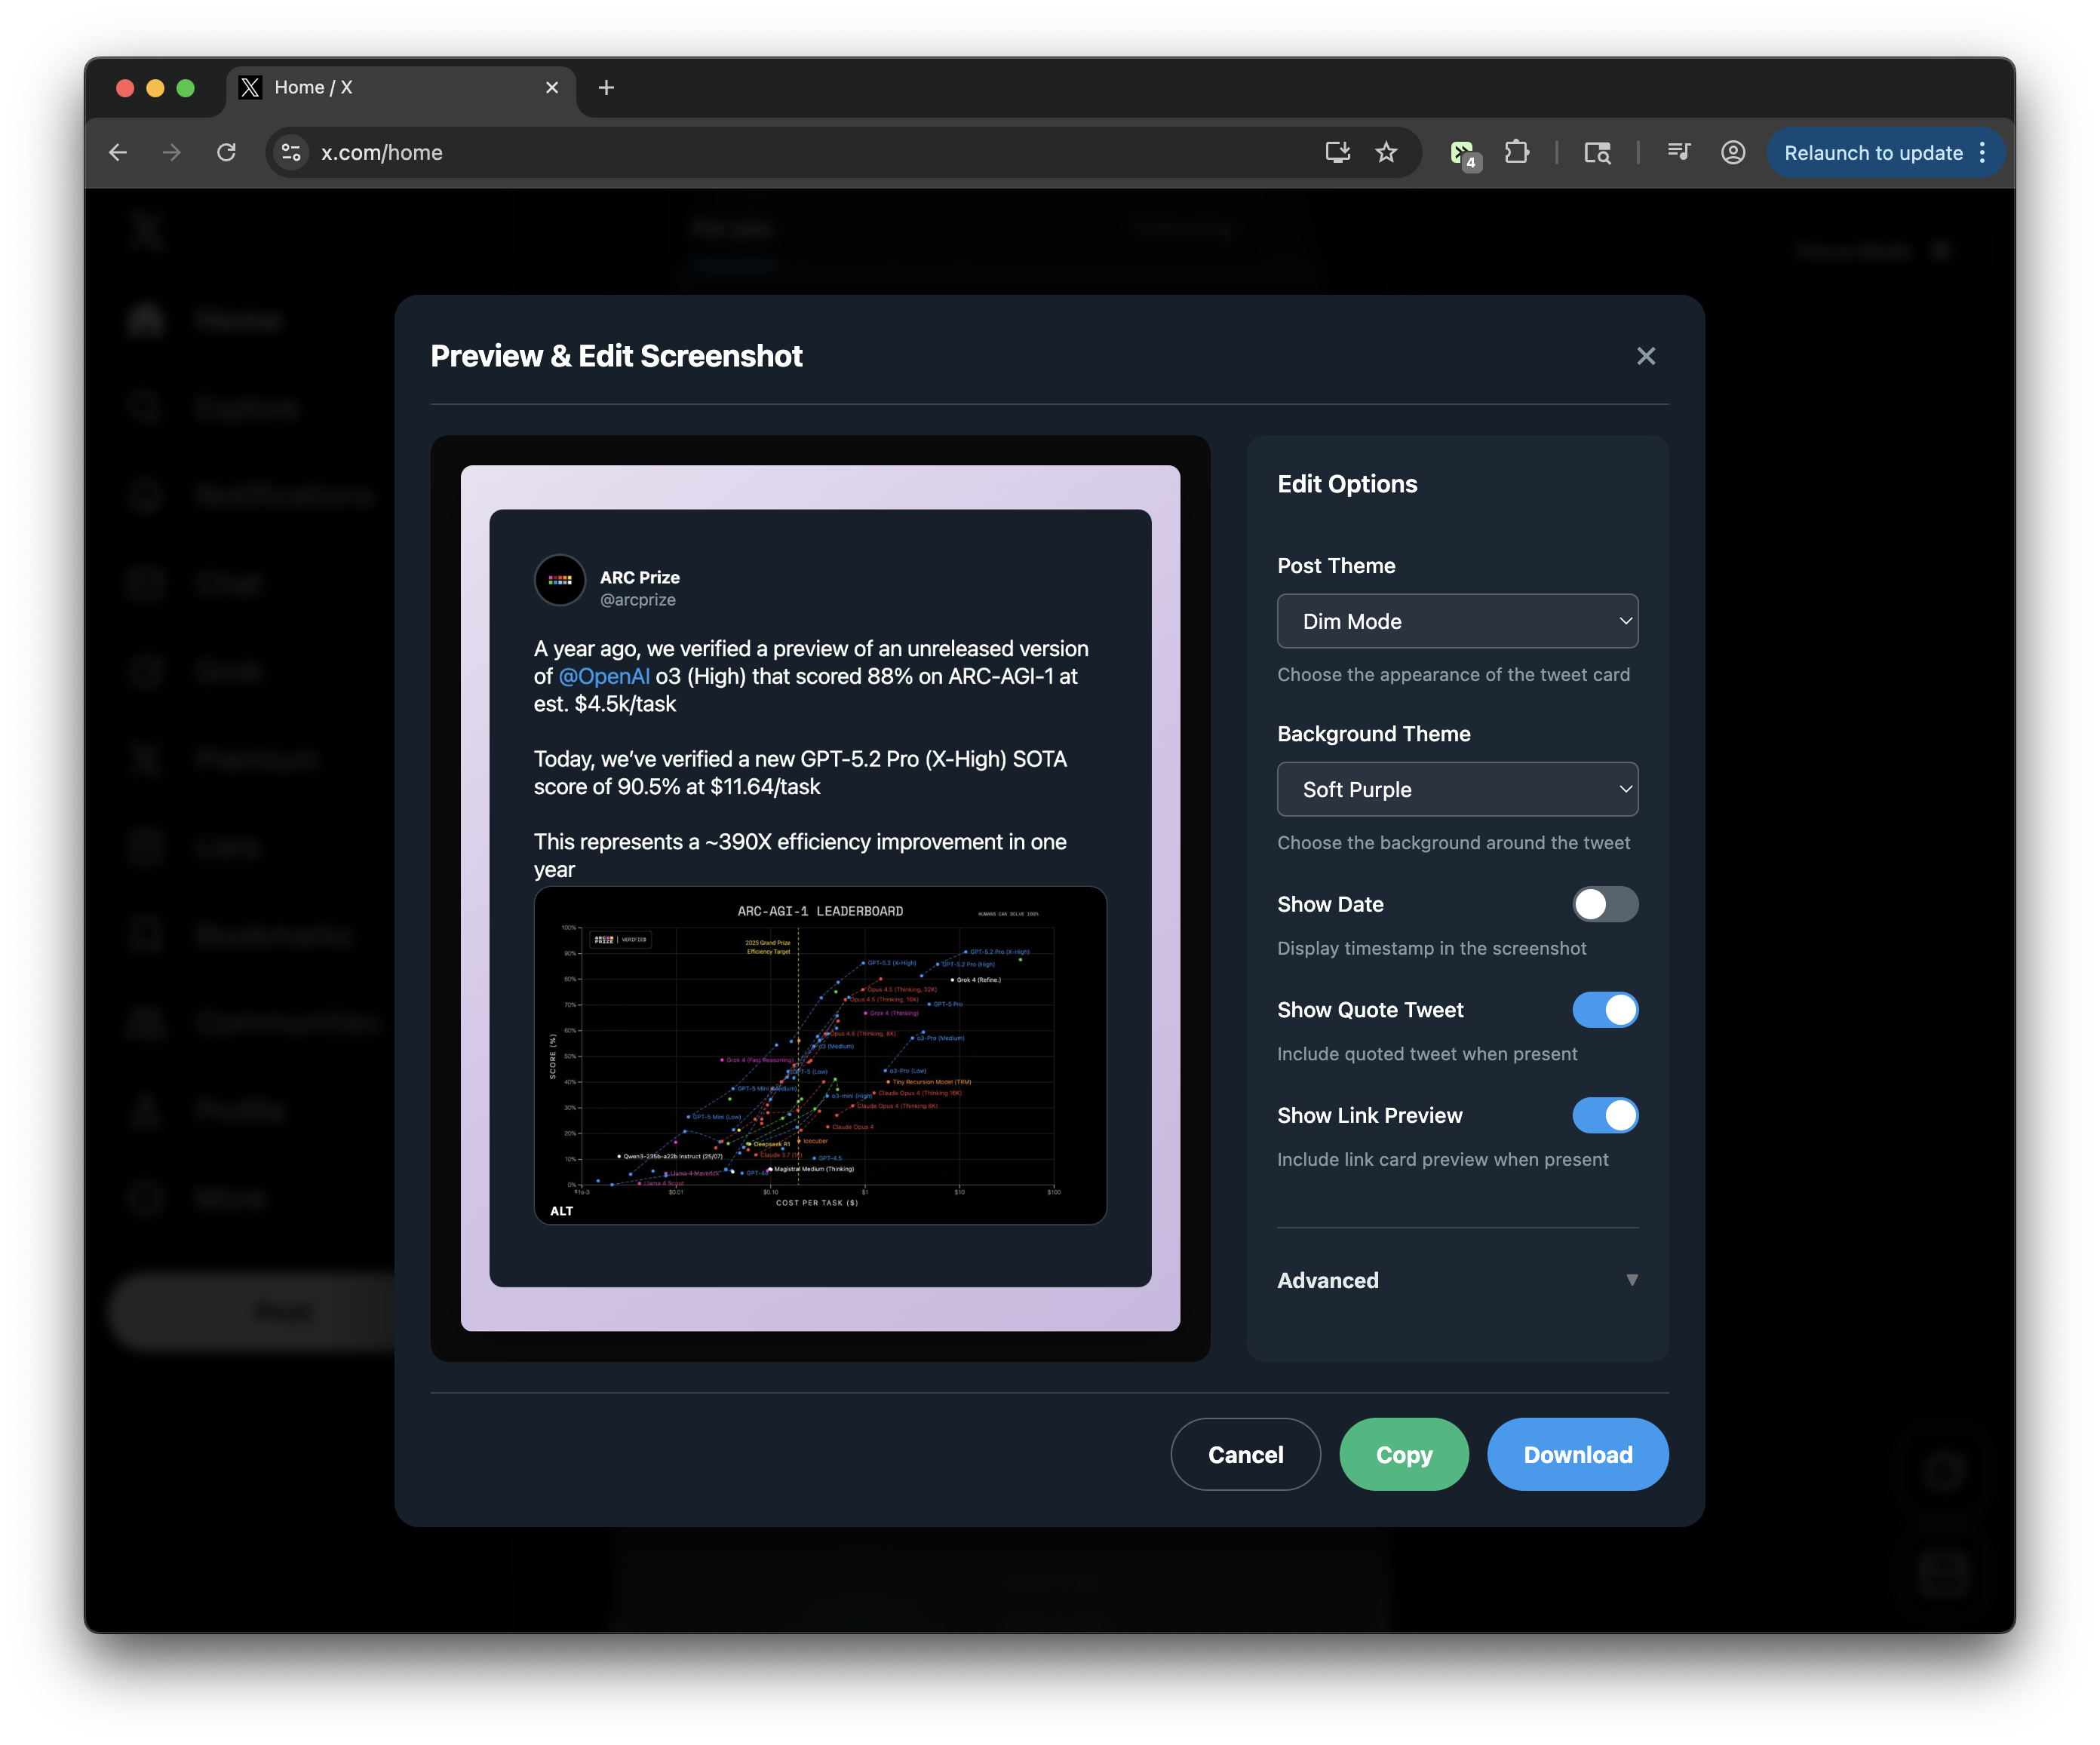Open the Chrome profile icon
Screen dimensions: 2100x1745
1732,152
